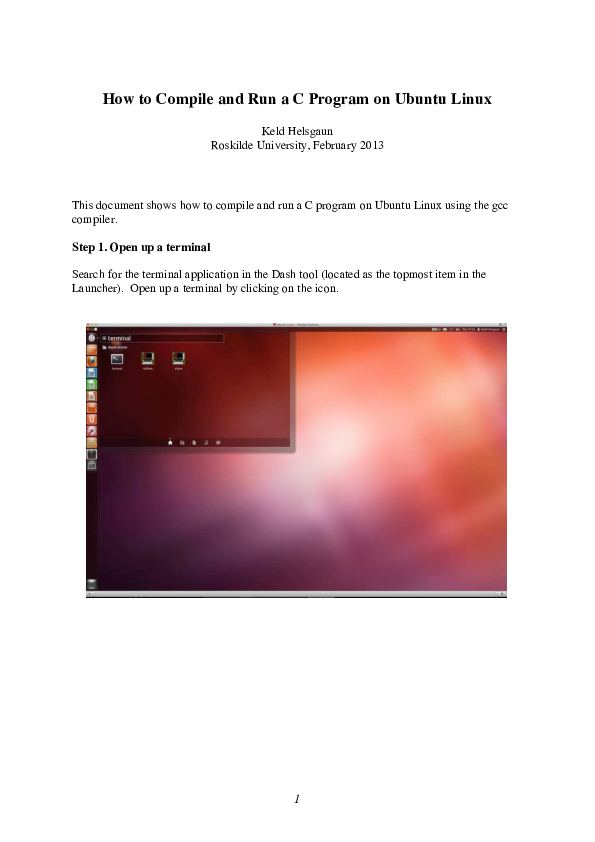Image resolution: width=595 pixels, height=842 pixels.
Task: Select the Music lens in Dash
Action: [x=206, y=442]
